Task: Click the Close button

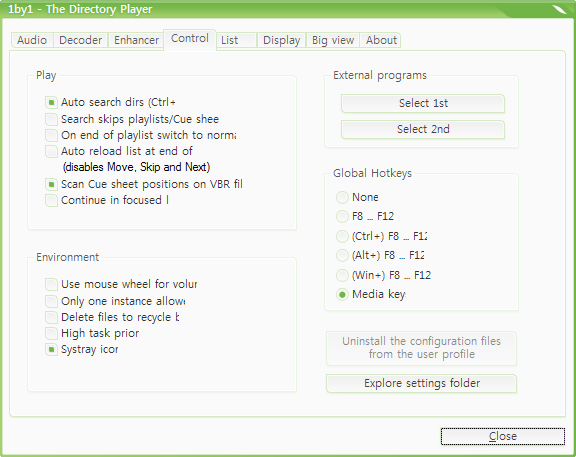Action: tap(503, 436)
